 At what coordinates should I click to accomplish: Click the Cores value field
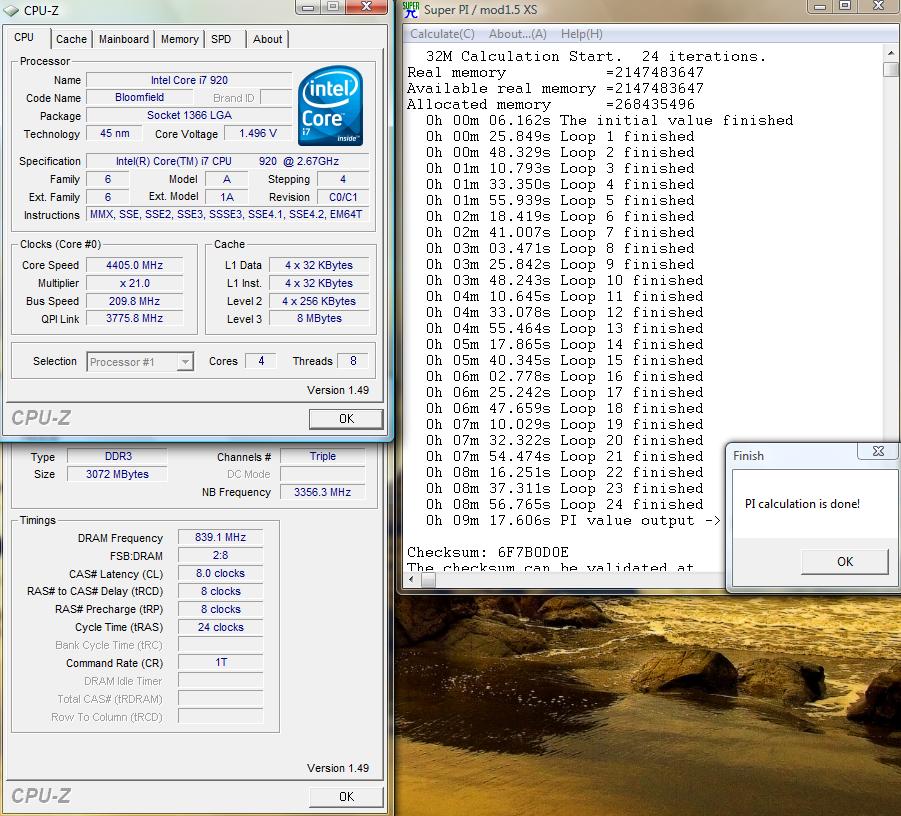[261, 361]
